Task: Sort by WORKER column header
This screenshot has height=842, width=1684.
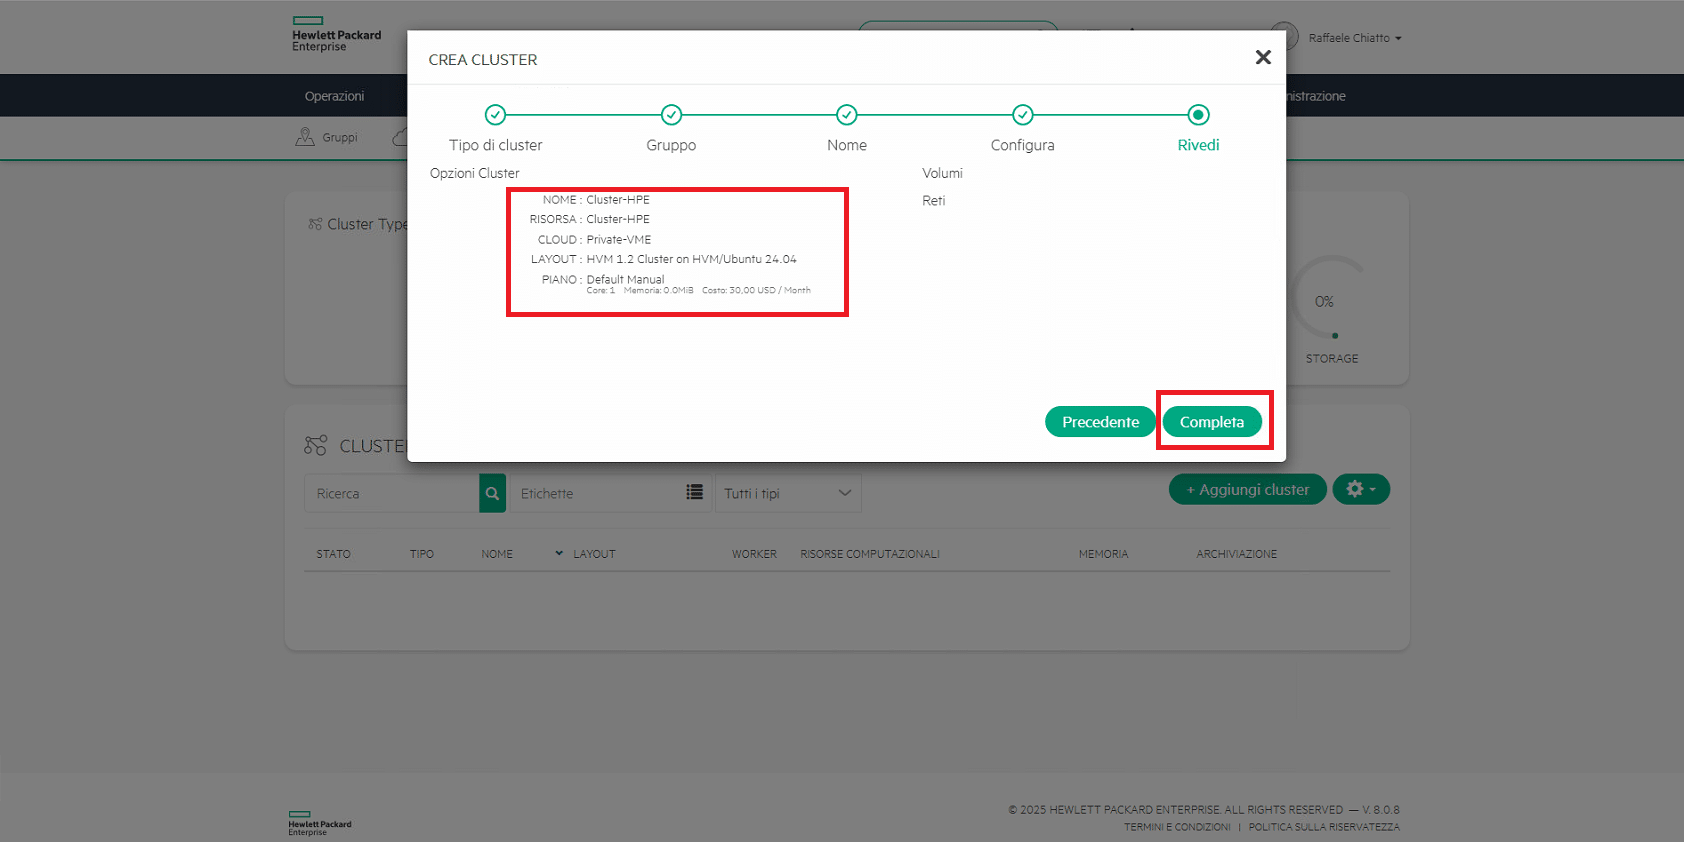Action: tap(754, 554)
